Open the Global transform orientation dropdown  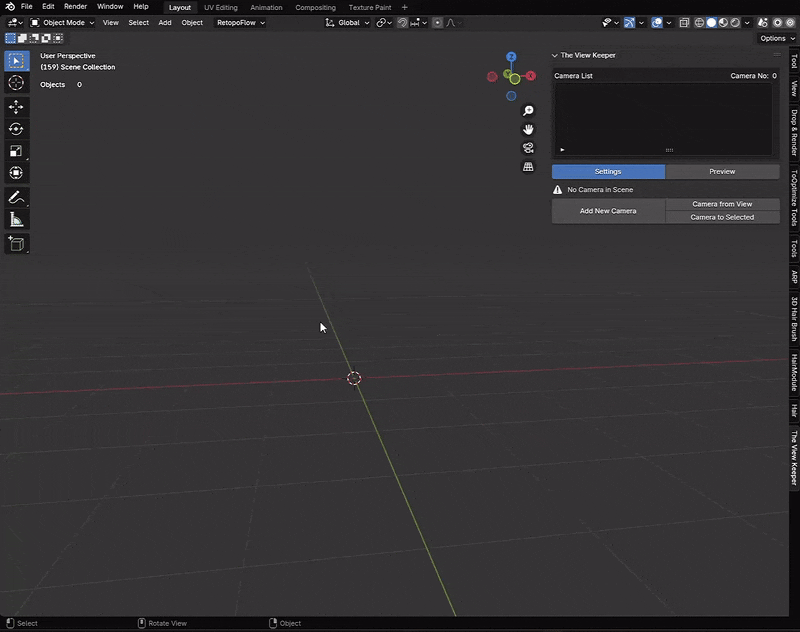tap(347, 22)
